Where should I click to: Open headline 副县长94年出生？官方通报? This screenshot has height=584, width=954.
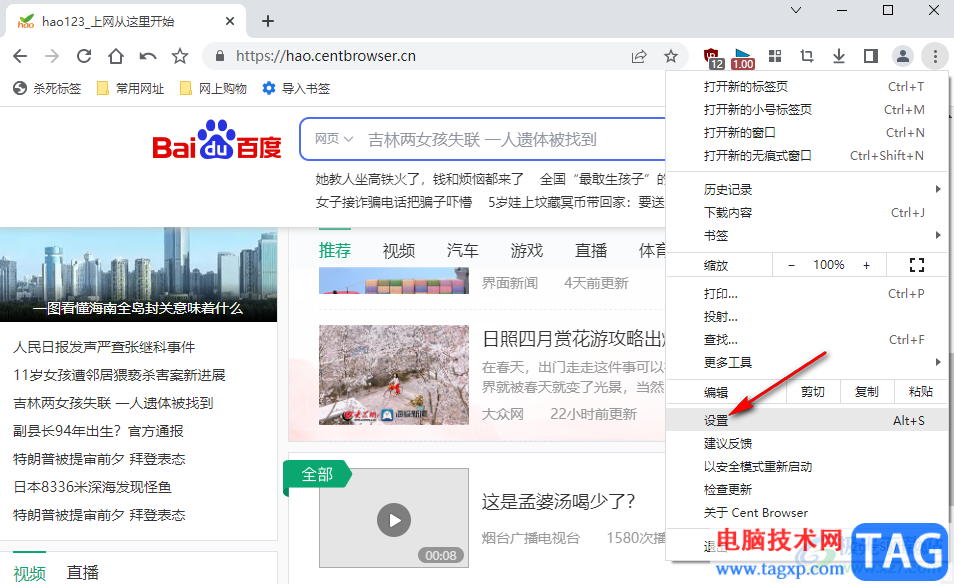click(98, 431)
